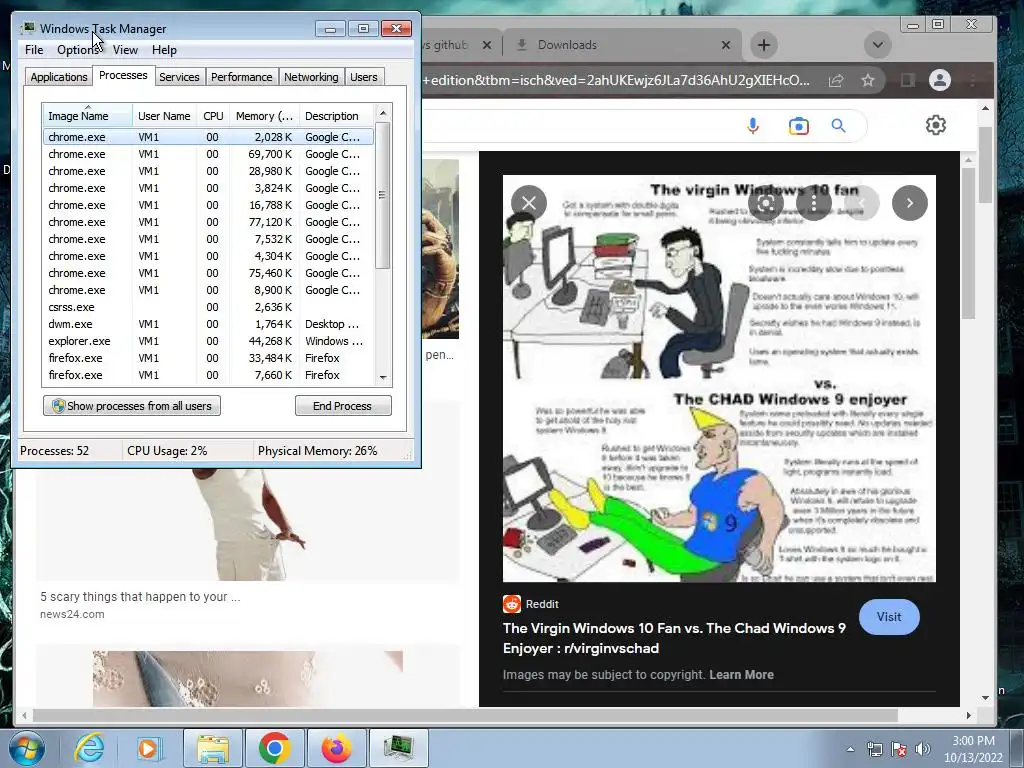Screen dimensions: 1024x768
Task: Open Chrome tab search dropdown chevron
Action: pos(878,45)
